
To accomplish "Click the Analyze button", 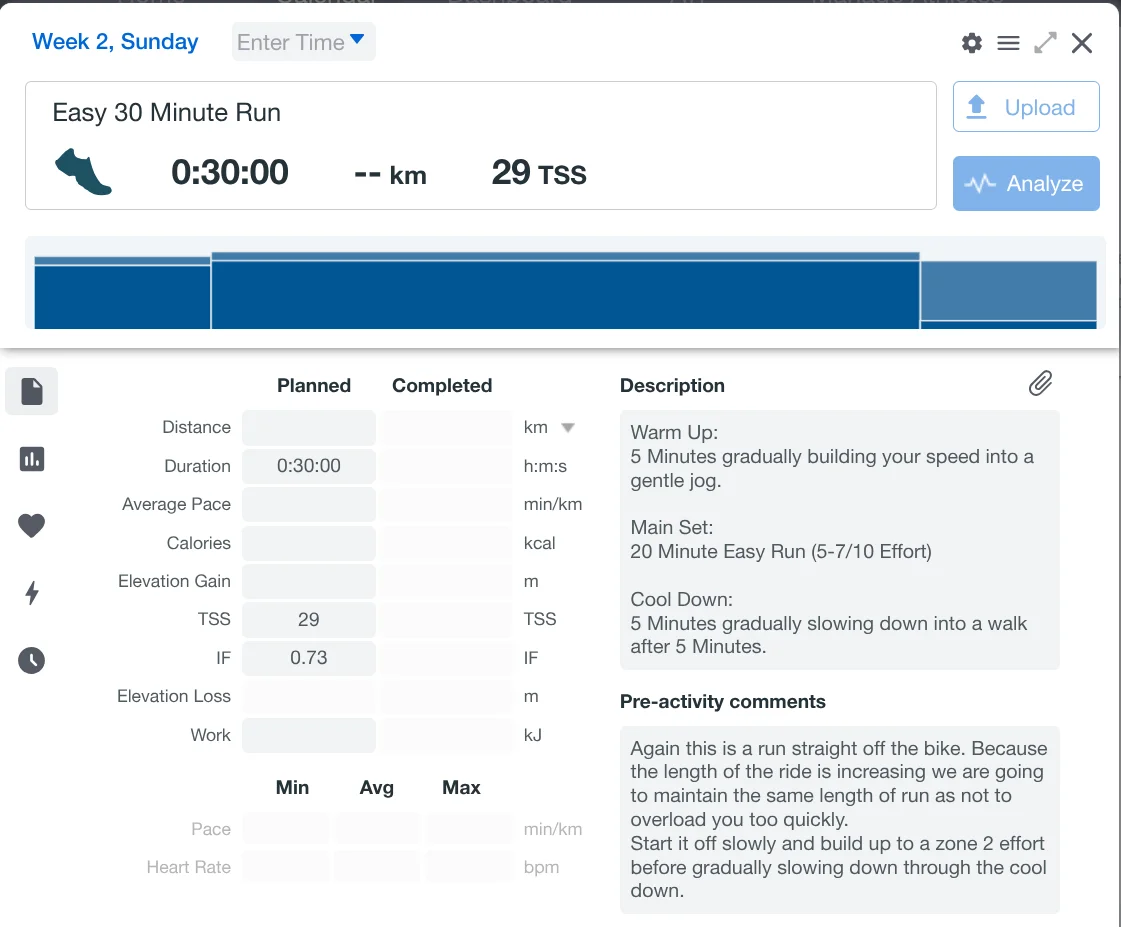I will click(x=1026, y=183).
